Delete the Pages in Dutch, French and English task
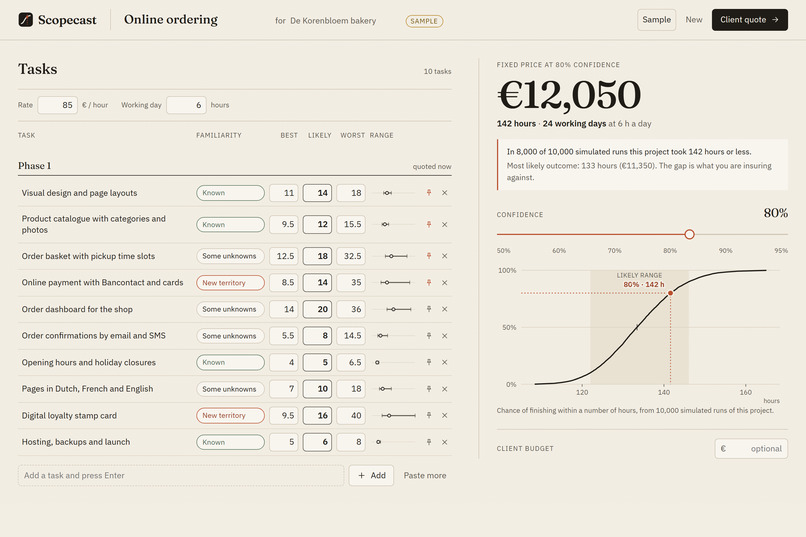The height and width of the screenshot is (537, 806). (445, 389)
